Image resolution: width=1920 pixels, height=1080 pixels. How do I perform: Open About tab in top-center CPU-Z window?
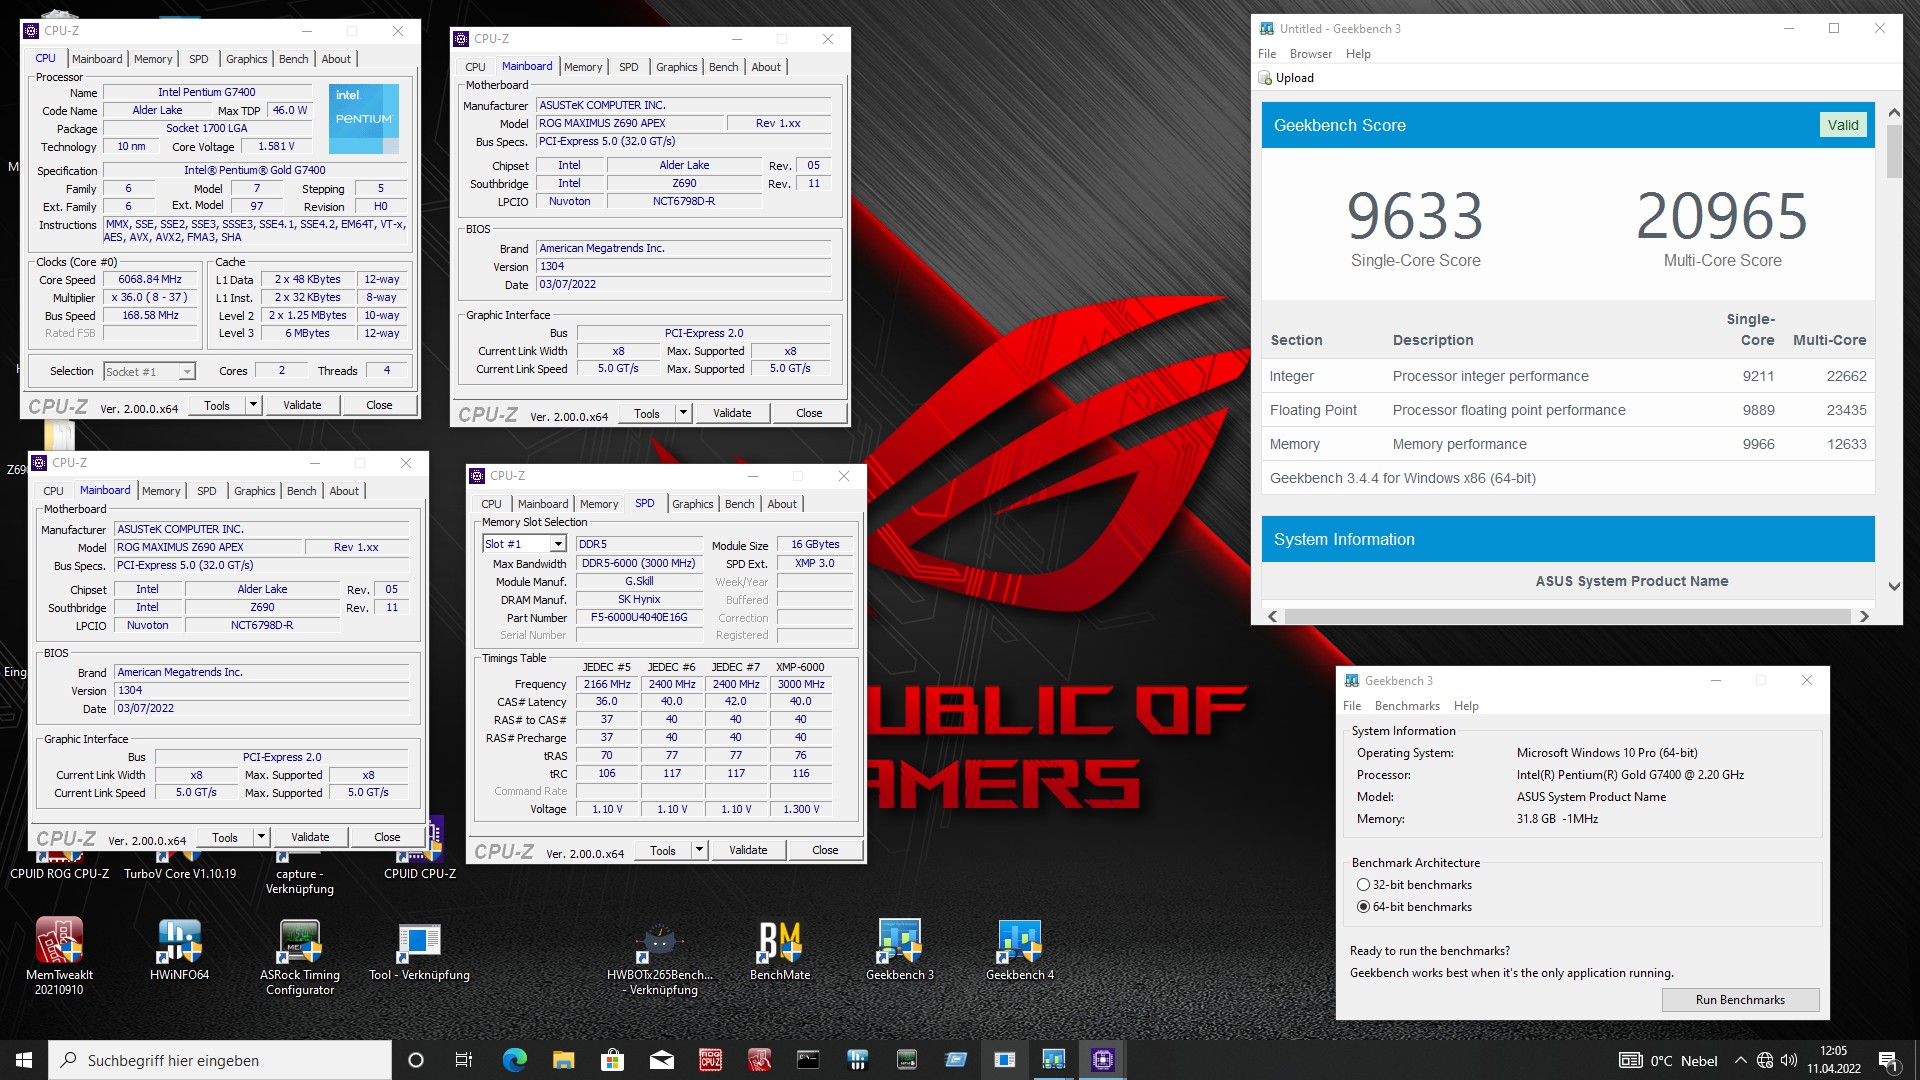pyautogui.click(x=766, y=67)
